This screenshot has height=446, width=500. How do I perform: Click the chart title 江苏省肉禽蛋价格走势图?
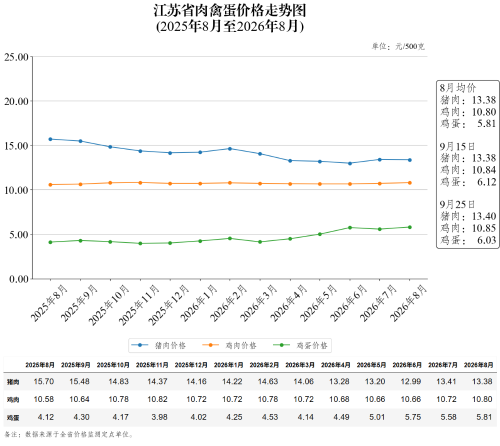230,11
